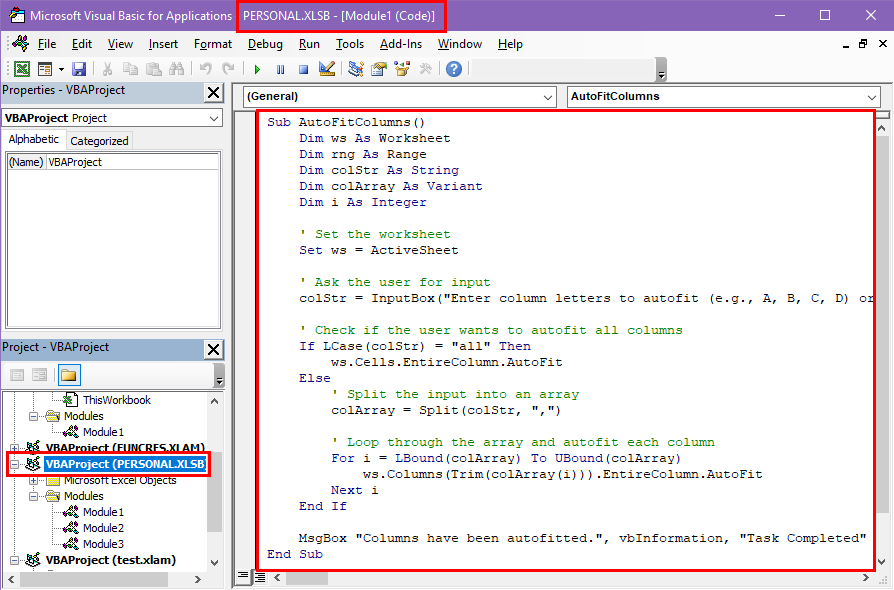Screen dimensions: 894x590
Task: Open the Add-Ins menu
Action: tap(401, 44)
